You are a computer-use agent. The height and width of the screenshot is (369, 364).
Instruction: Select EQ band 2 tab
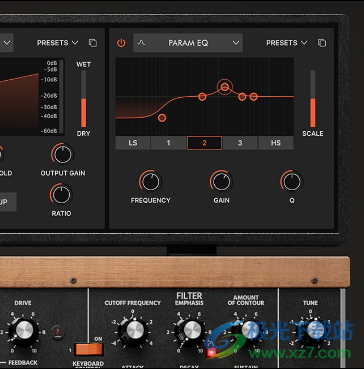[204, 143]
